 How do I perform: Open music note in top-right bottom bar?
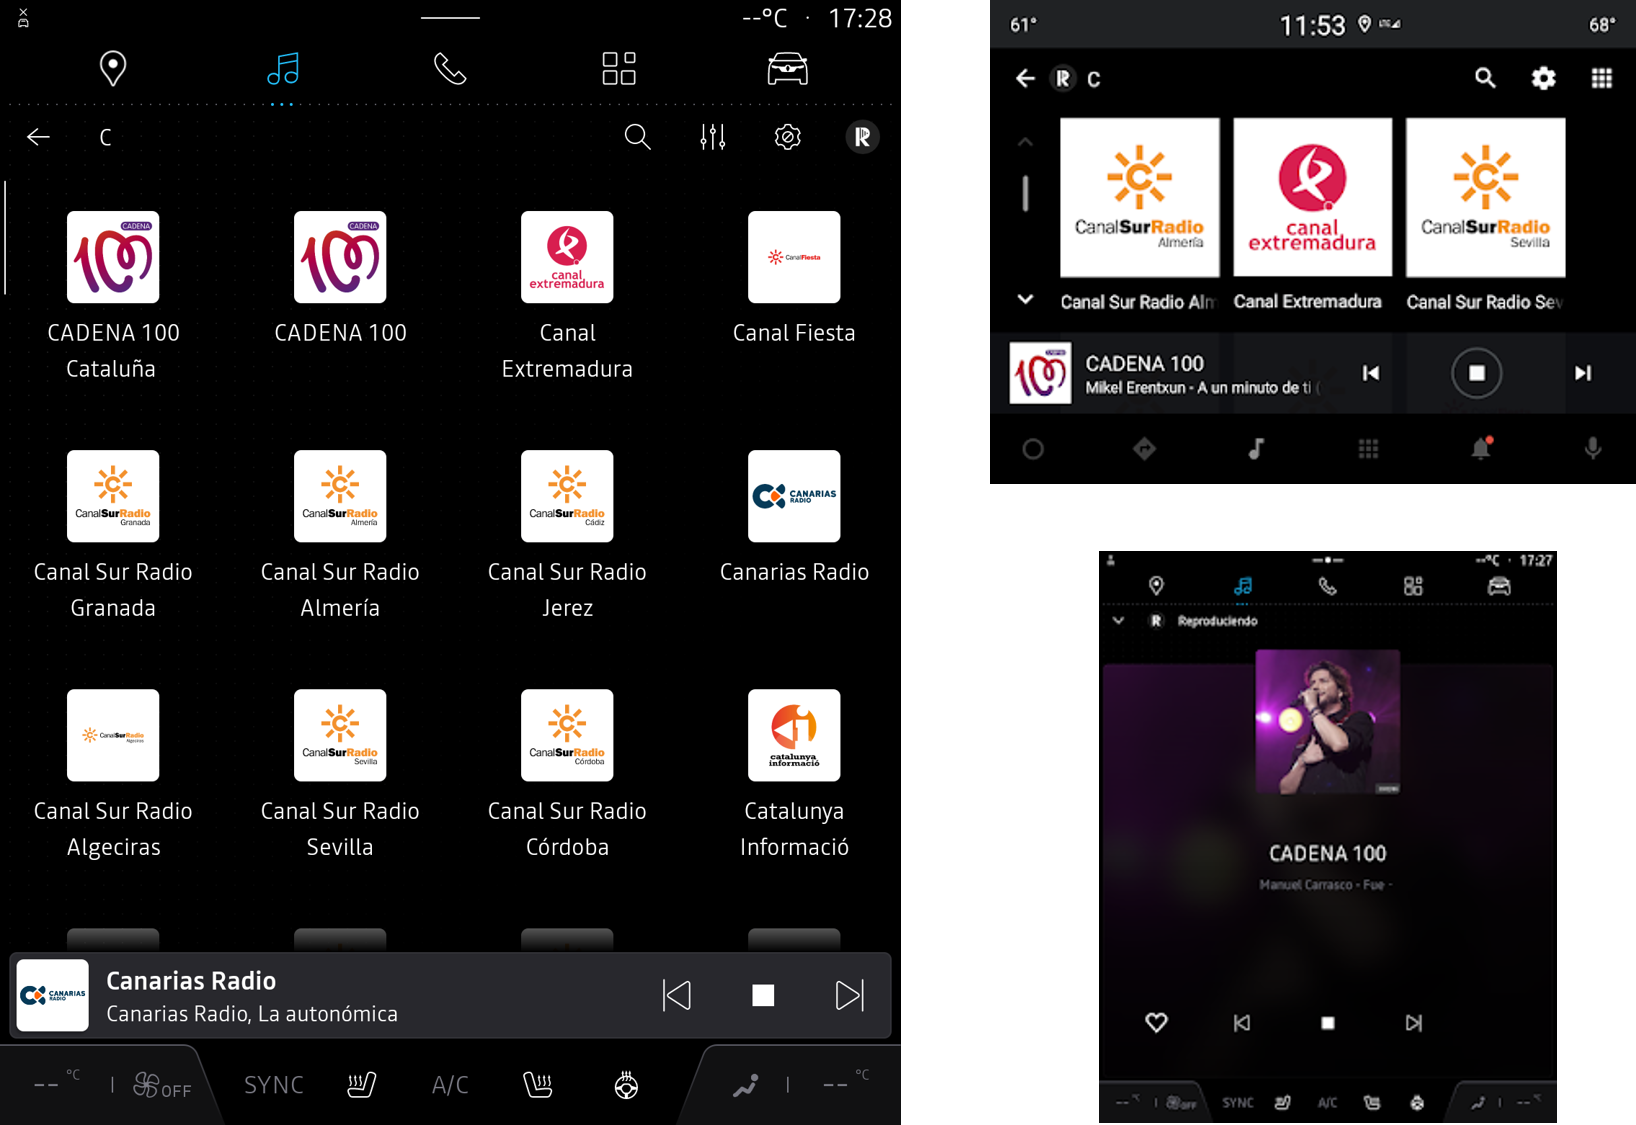coord(1257,449)
